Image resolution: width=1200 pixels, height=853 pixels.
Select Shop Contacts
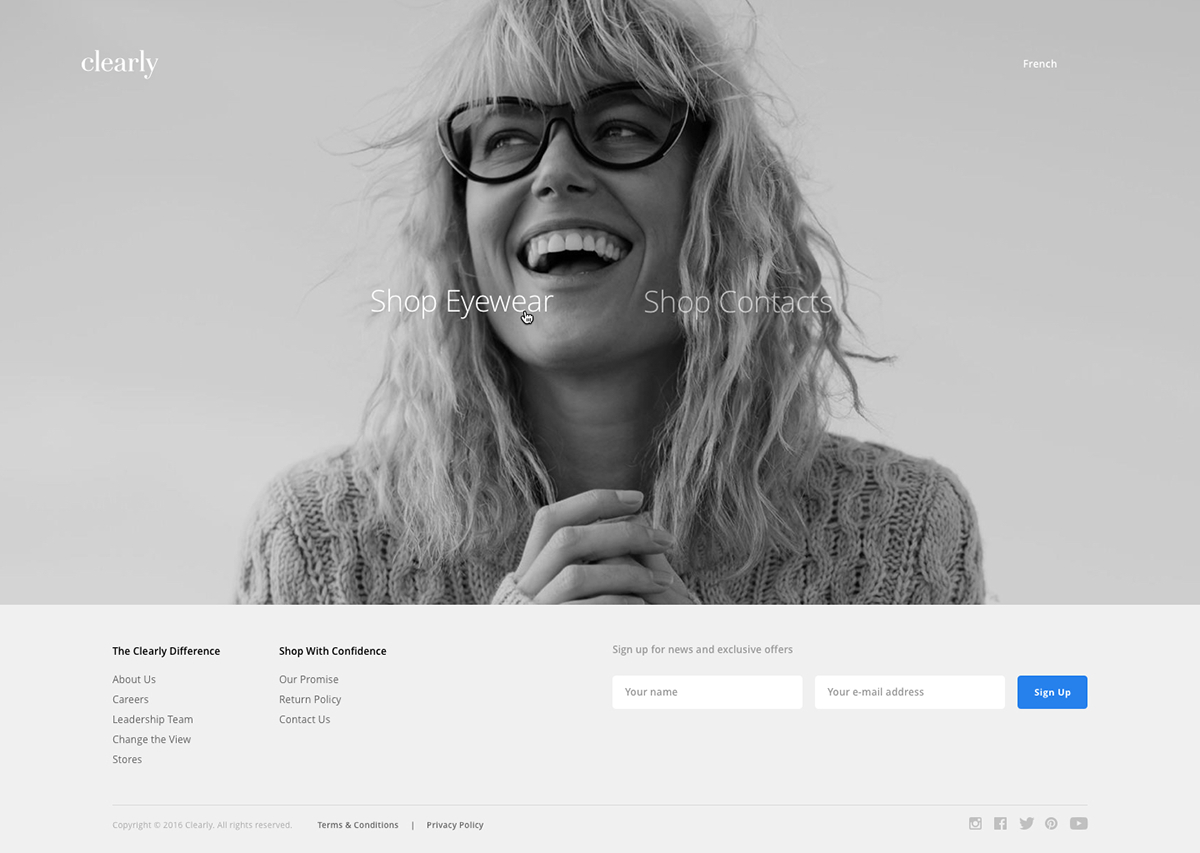click(737, 301)
